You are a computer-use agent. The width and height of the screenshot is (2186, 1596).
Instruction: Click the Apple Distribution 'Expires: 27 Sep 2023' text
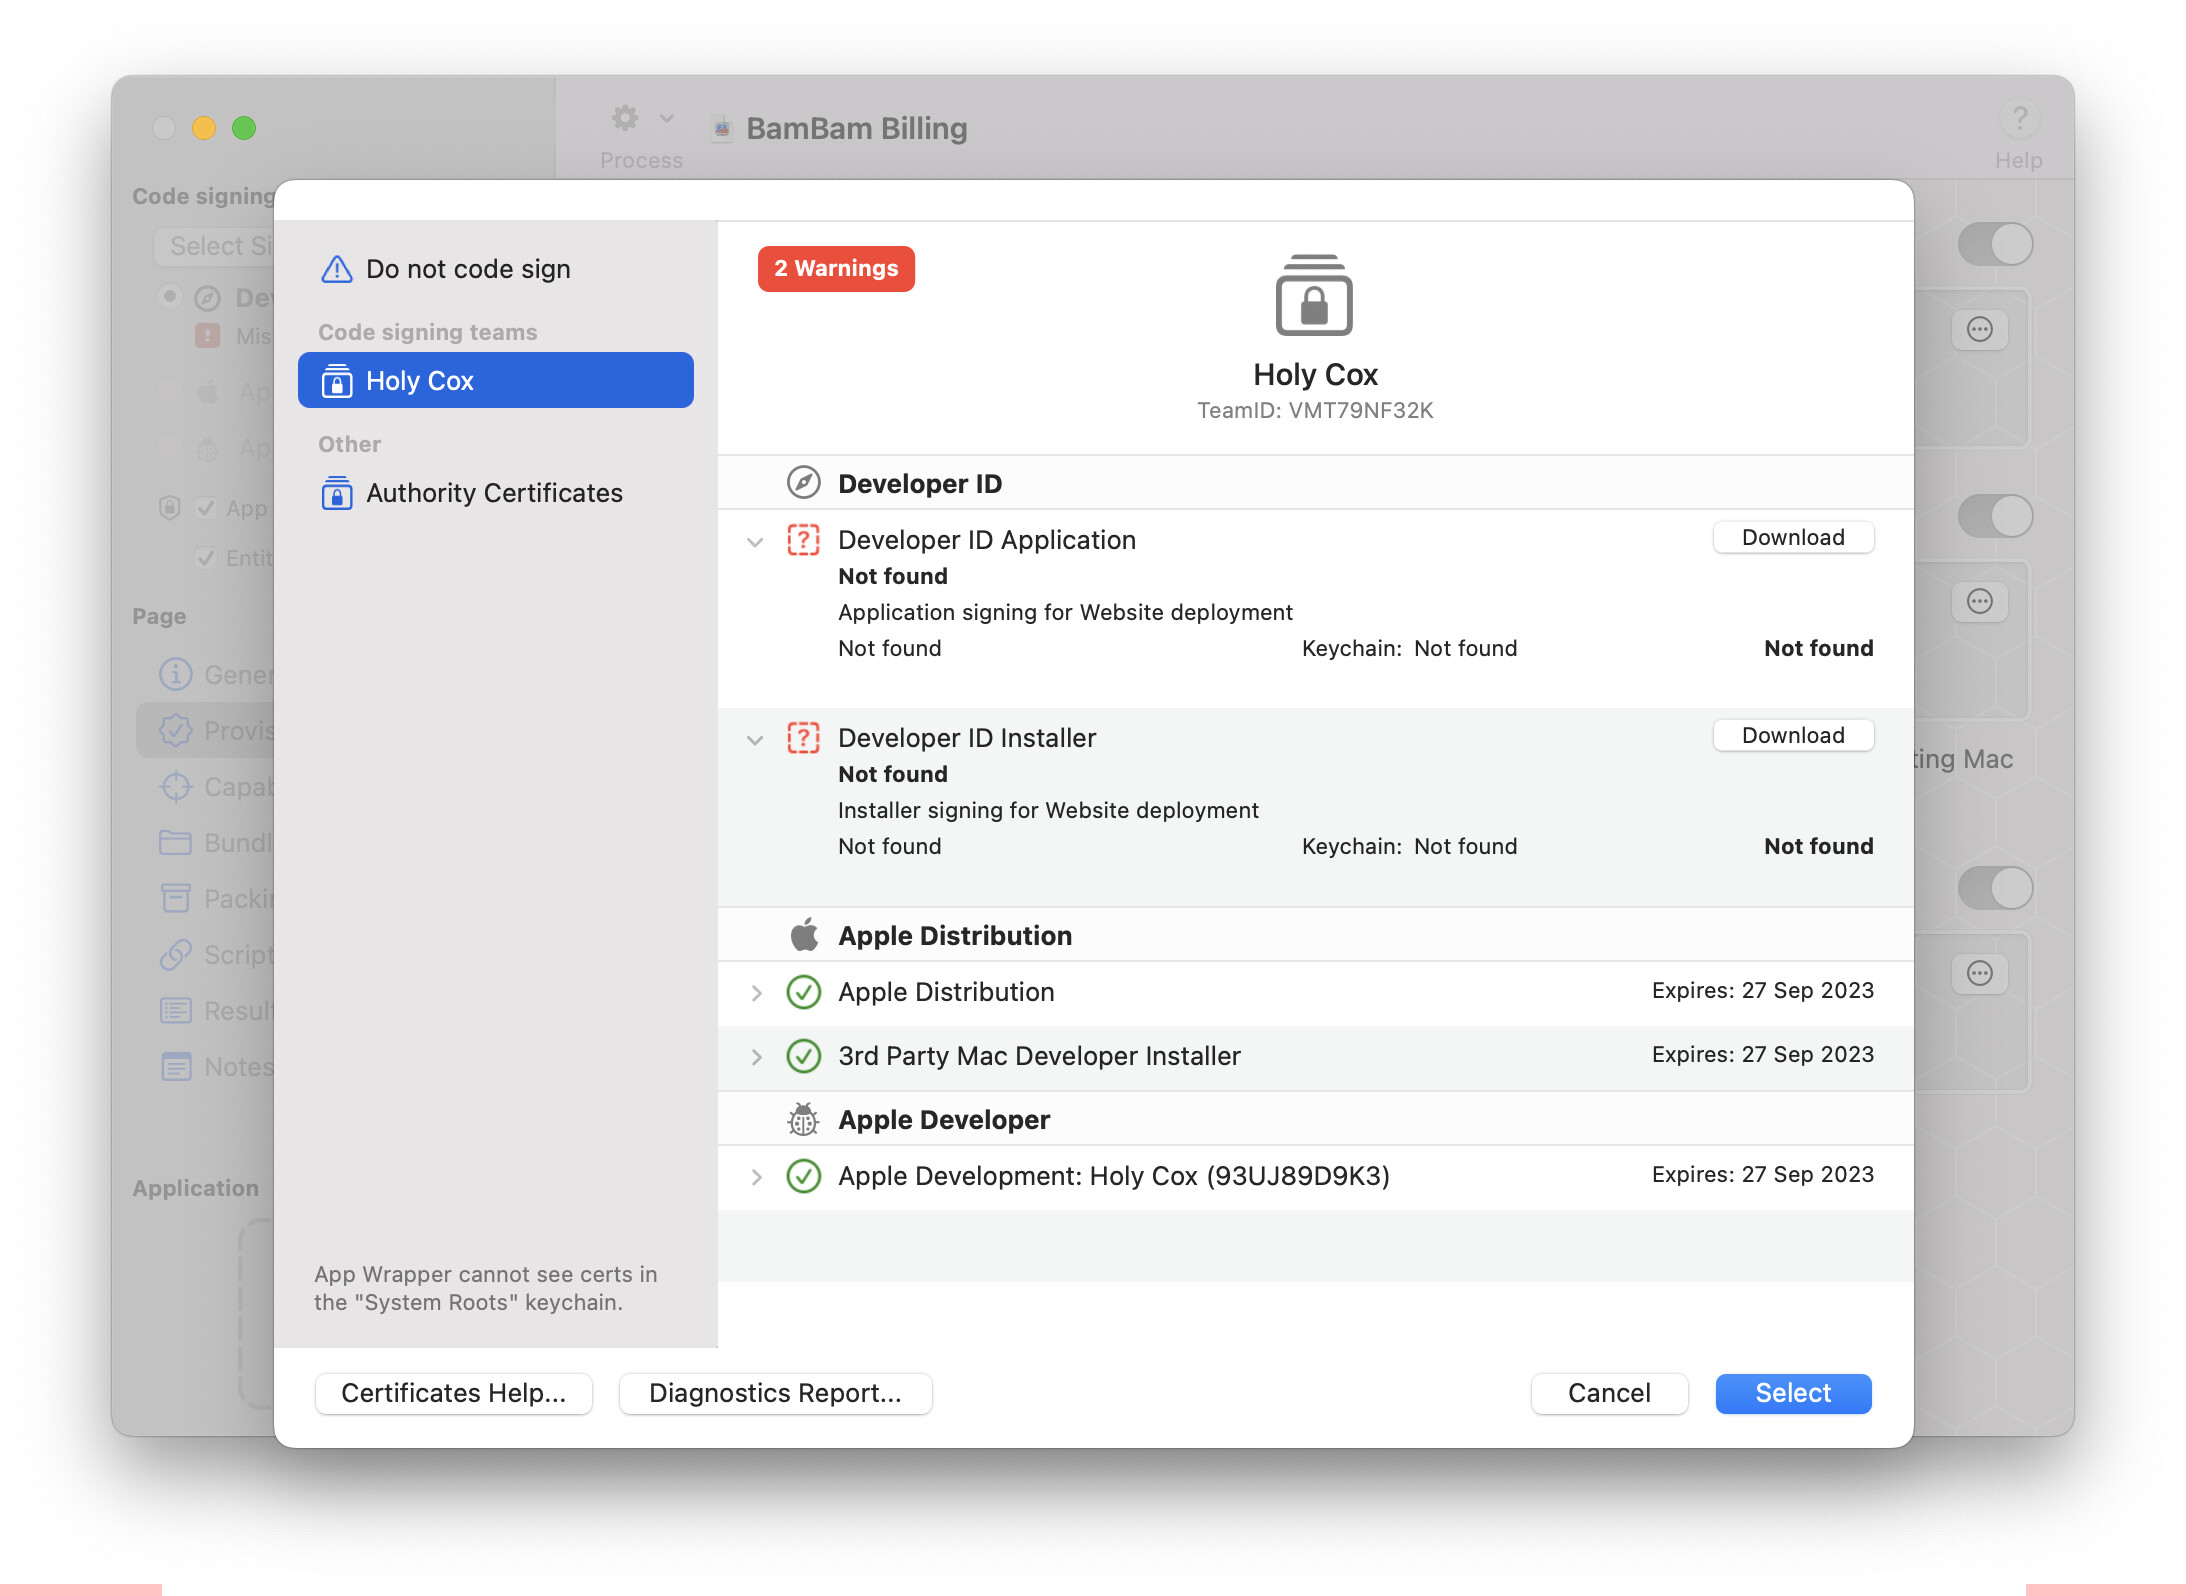(x=1762, y=990)
